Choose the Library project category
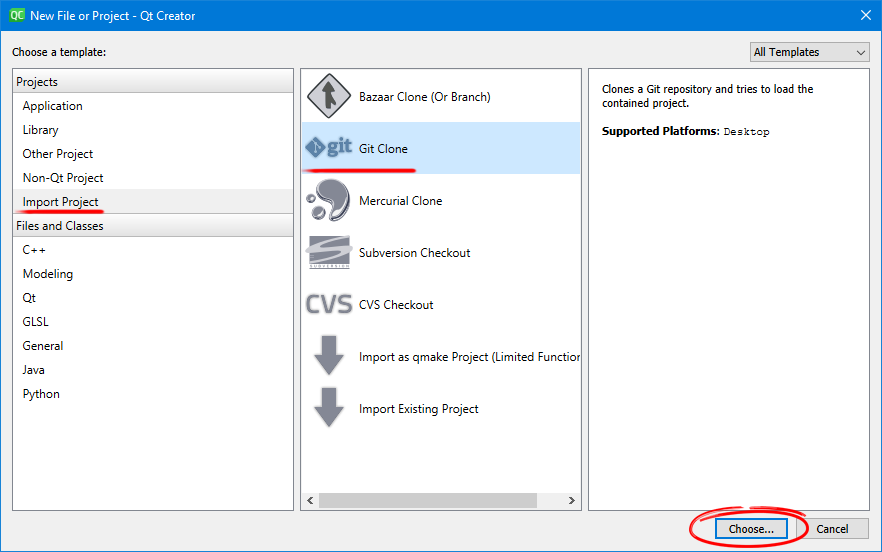The image size is (882, 552). (x=41, y=130)
